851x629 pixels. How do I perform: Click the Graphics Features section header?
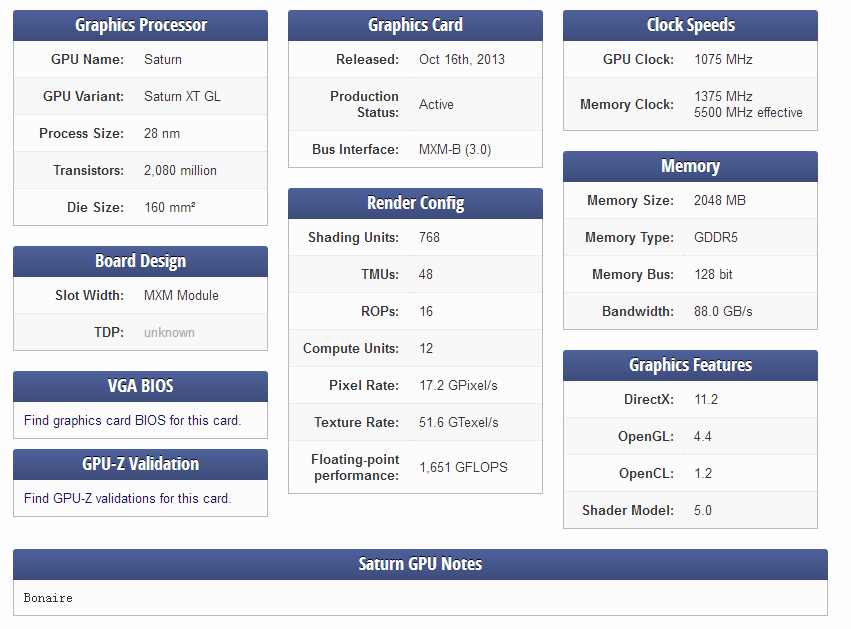coord(690,365)
